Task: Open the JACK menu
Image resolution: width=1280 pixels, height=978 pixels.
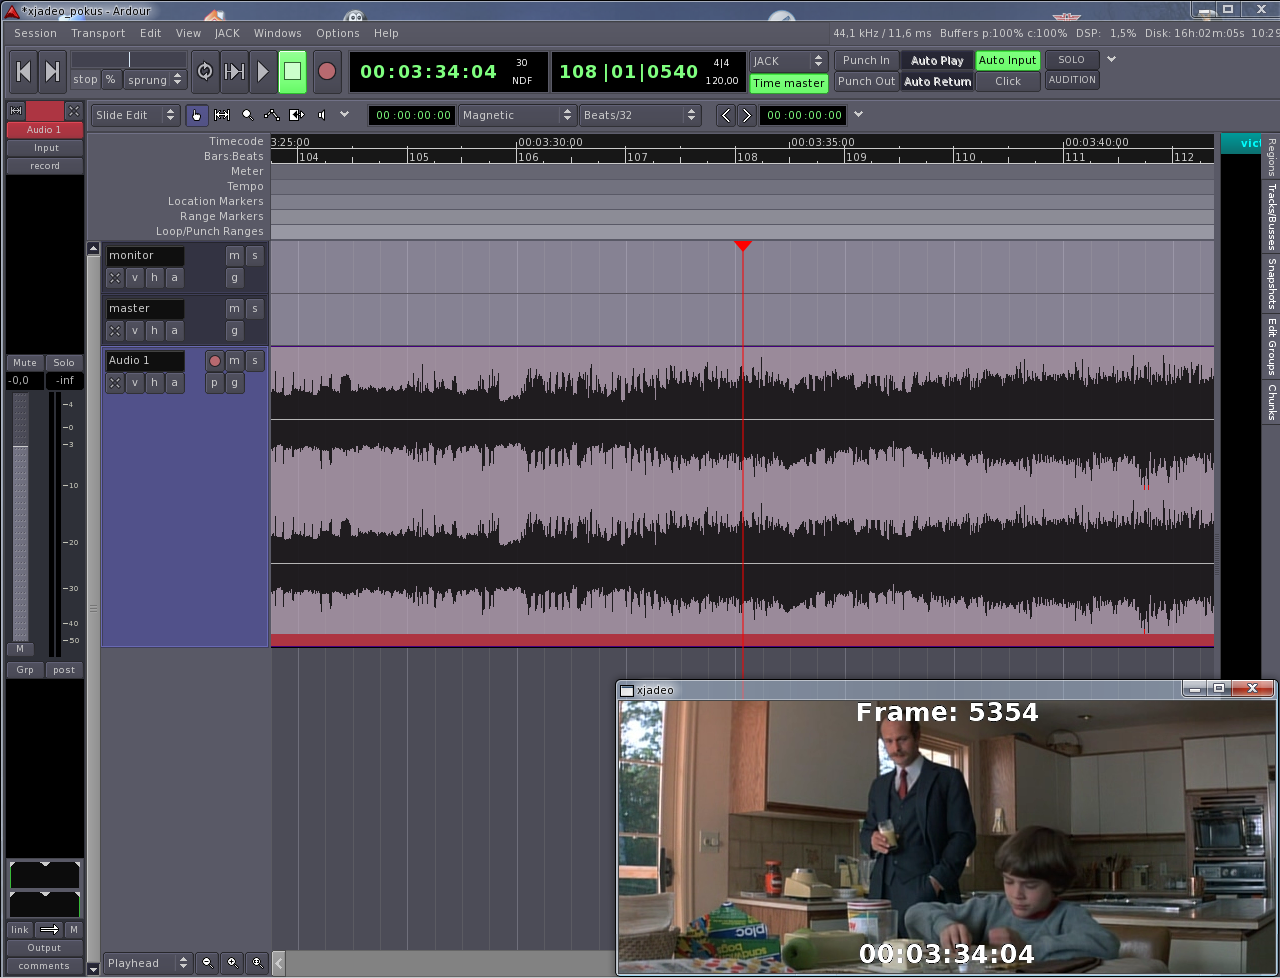Action: (227, 33)
